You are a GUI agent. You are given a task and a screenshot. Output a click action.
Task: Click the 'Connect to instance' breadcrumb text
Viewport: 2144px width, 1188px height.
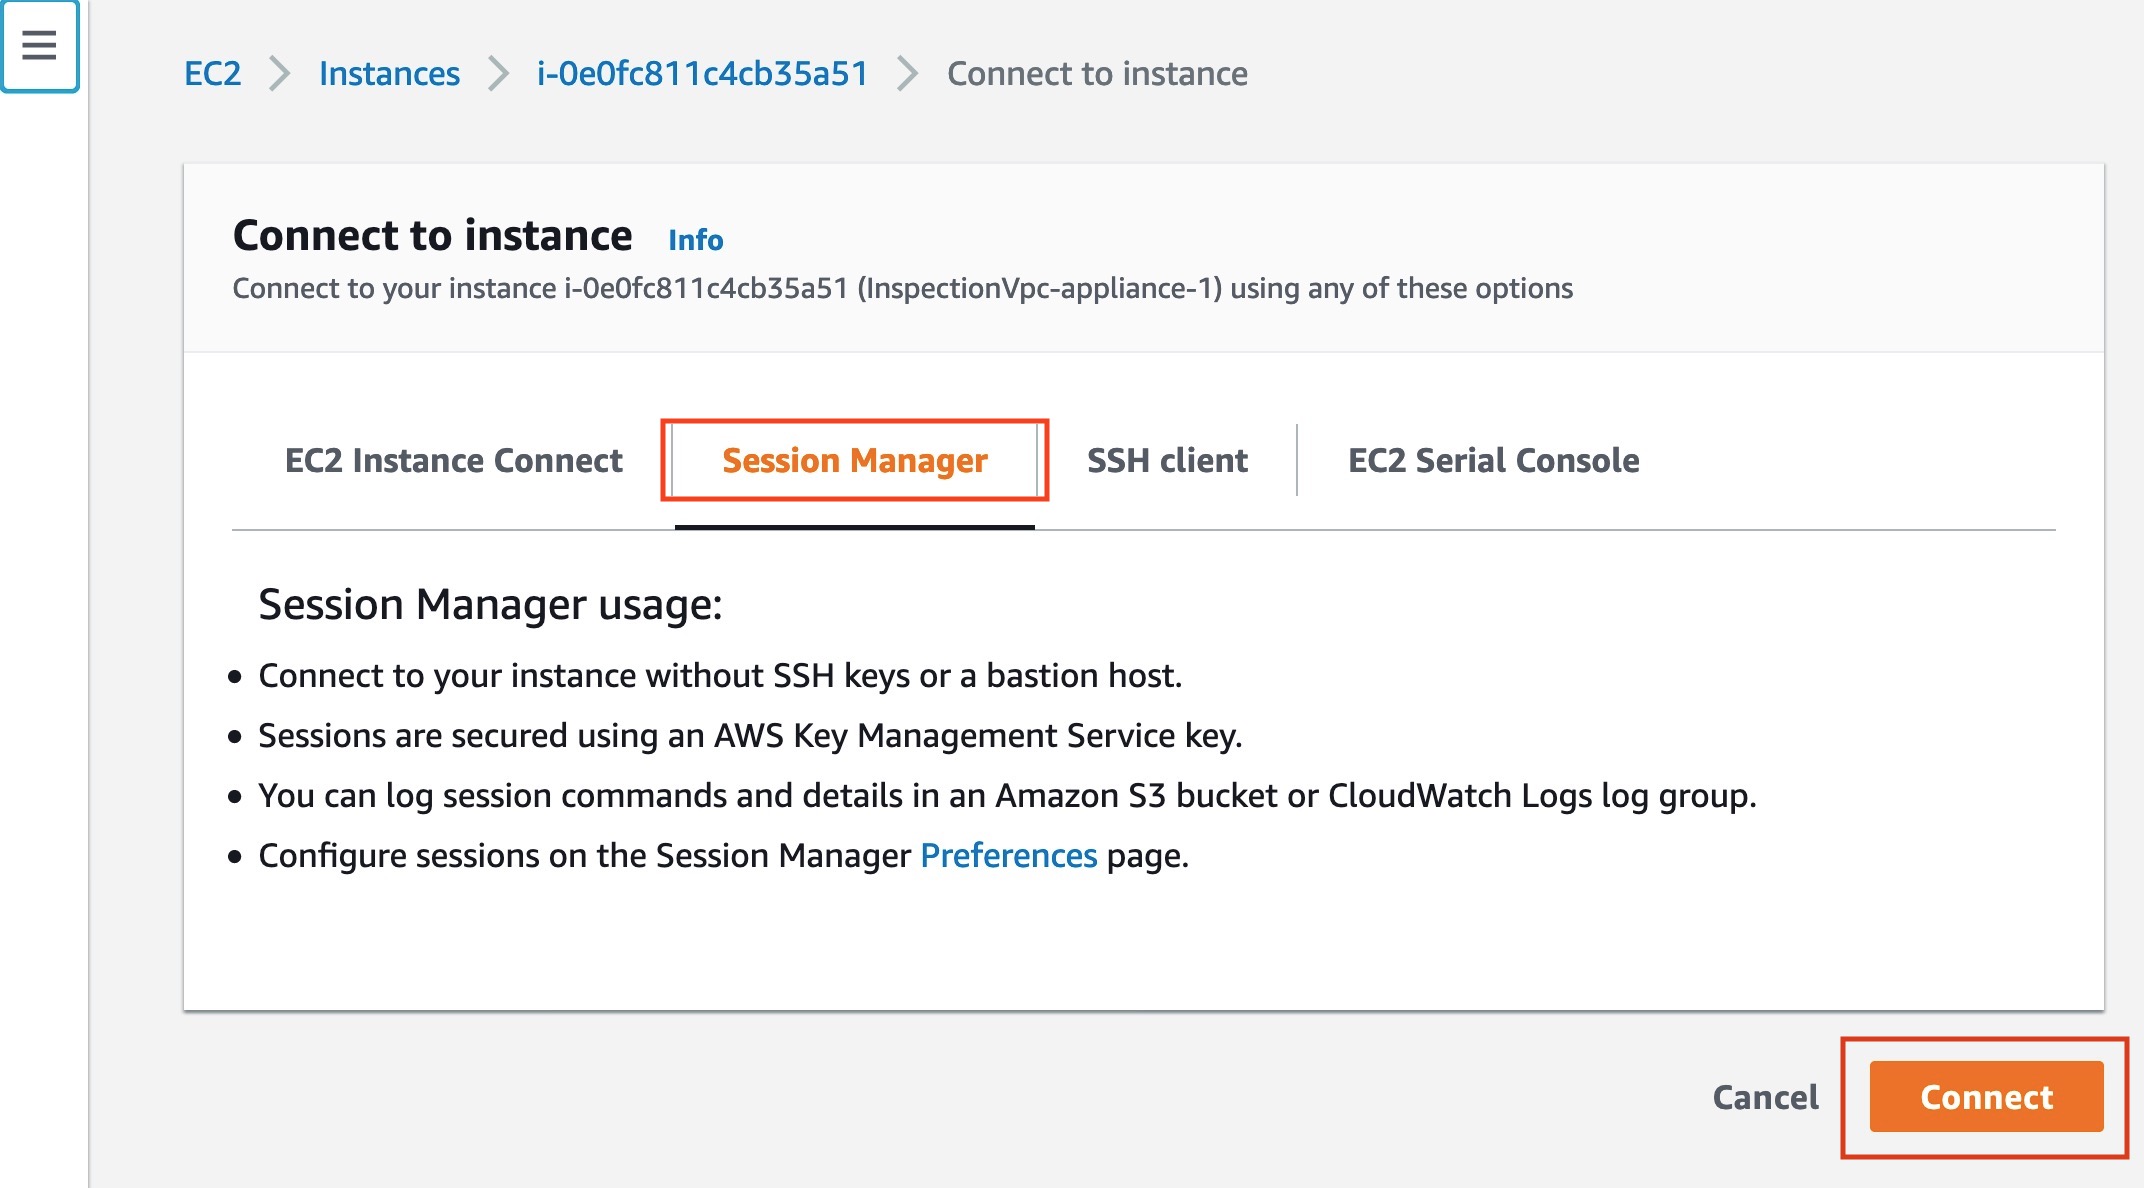coord(1097,74)
